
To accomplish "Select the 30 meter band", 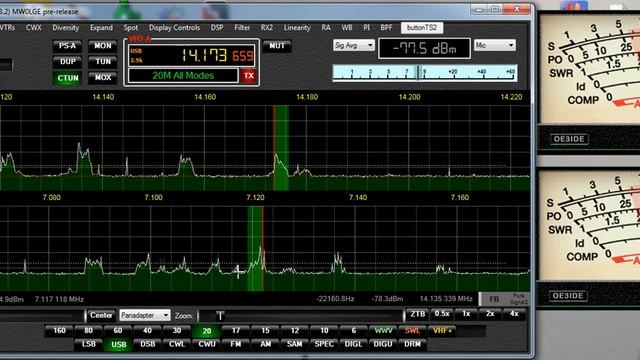I will coord(177,331).
